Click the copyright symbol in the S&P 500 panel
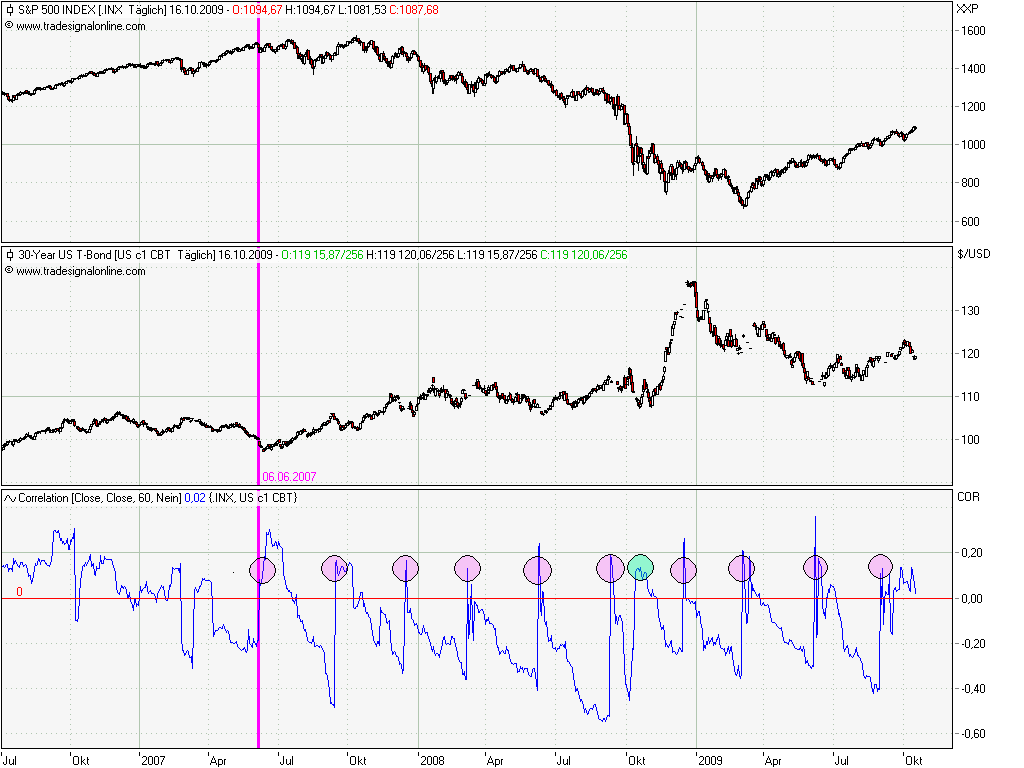 tap(9, 26)
